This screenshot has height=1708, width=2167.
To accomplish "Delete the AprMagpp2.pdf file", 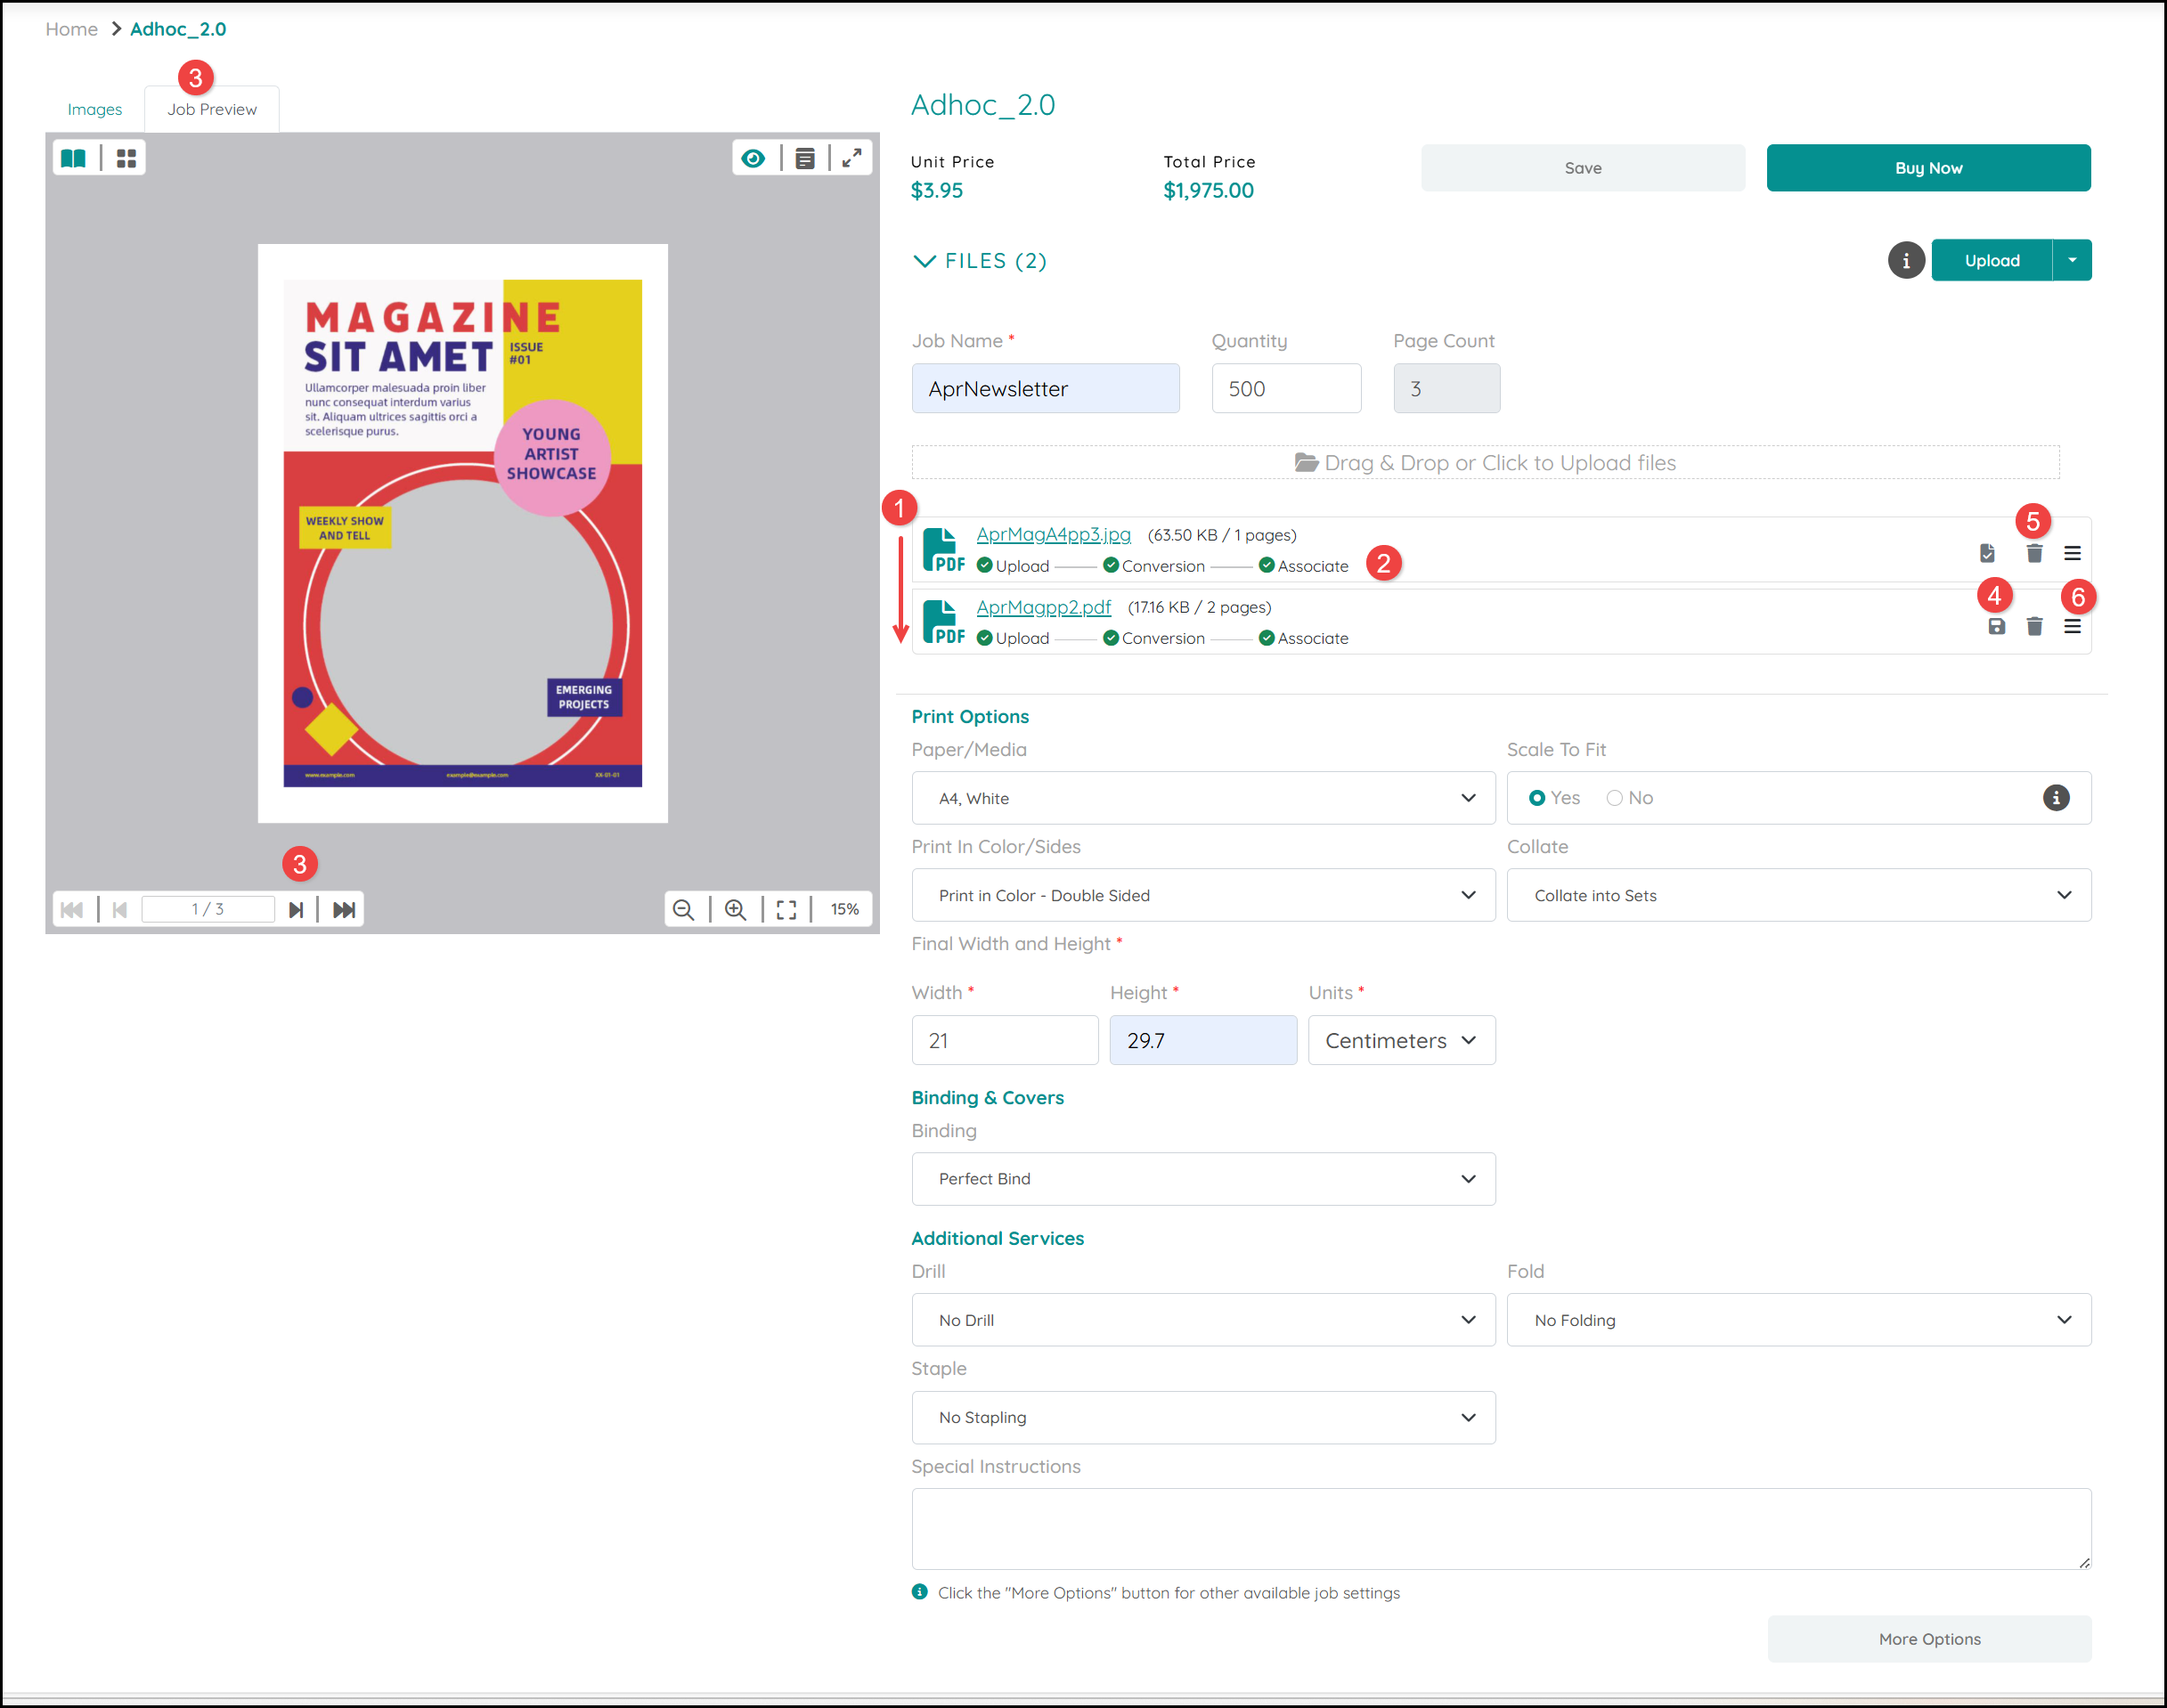I will click(x=2034, y=627).
